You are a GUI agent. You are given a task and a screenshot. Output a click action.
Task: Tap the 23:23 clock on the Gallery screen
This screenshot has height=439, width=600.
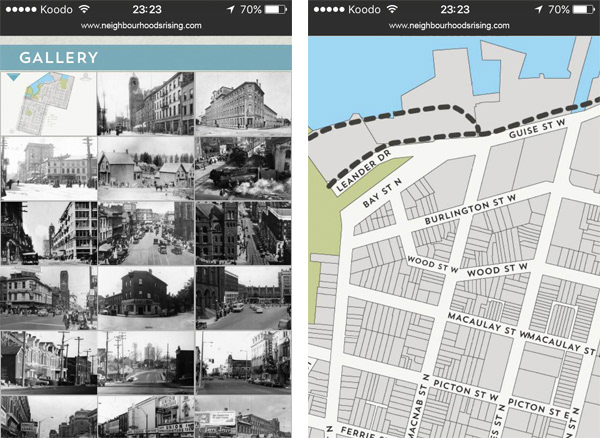click(147, 9)
